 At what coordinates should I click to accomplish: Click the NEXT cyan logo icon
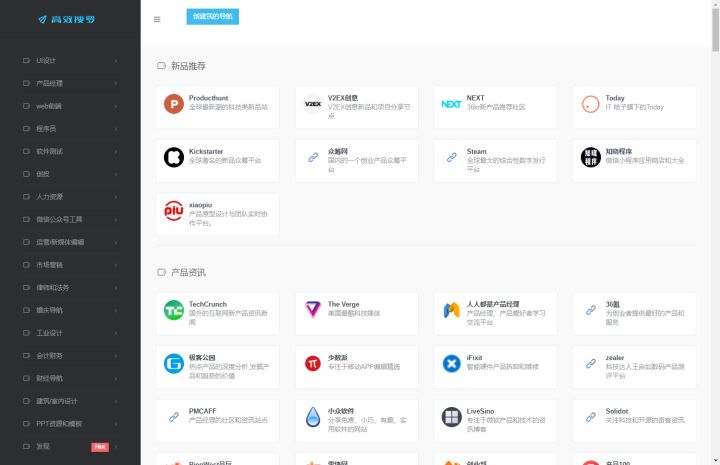tap(451, 104)
